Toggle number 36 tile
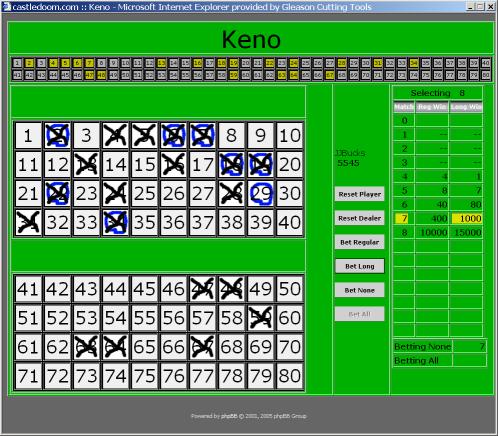Screen dimensions: 498x436 (x=173, y=223)
